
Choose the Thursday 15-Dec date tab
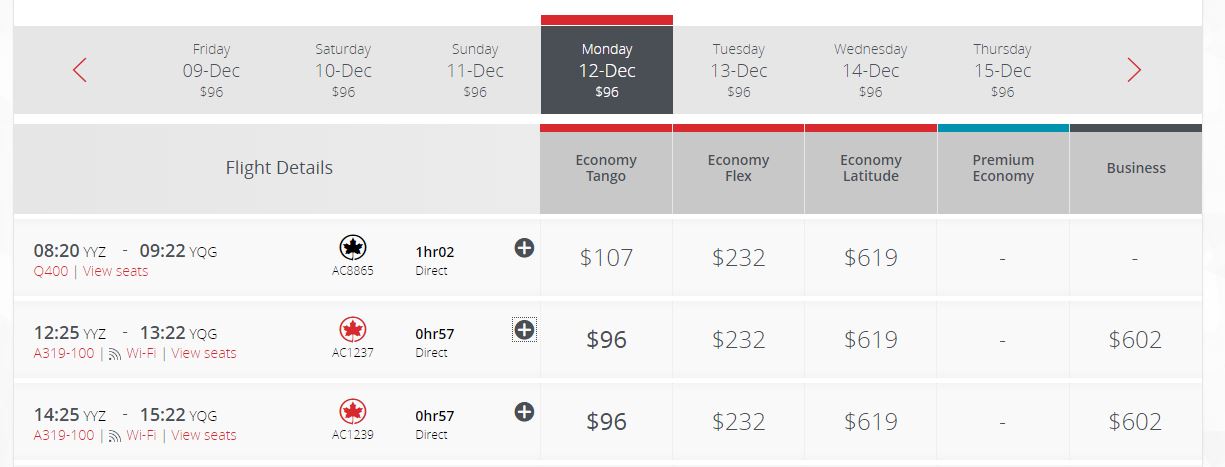coord(1002,70)
